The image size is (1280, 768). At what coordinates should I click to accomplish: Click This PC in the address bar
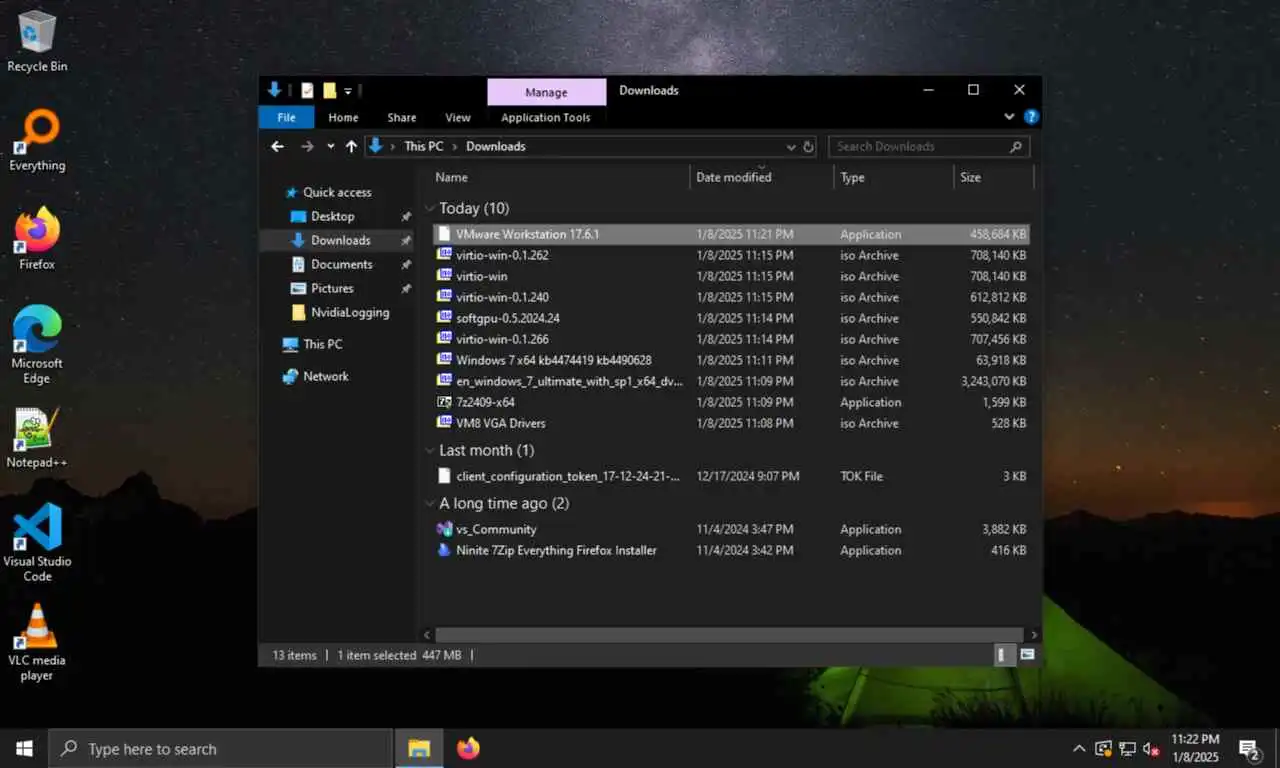(424, 146)
